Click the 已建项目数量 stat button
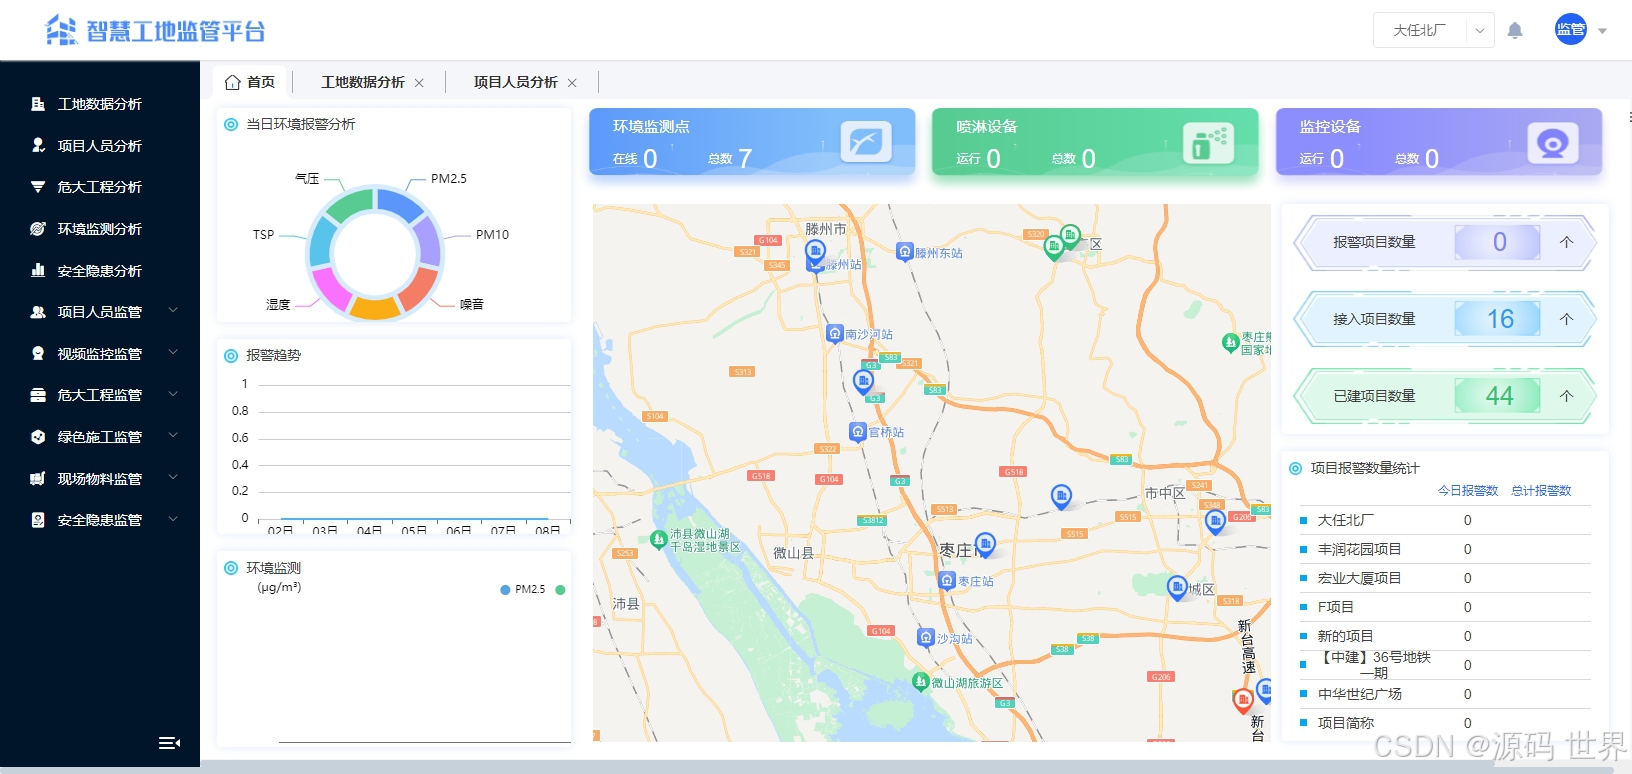This screenshot has height=774, width=1632. [1444, 396]
